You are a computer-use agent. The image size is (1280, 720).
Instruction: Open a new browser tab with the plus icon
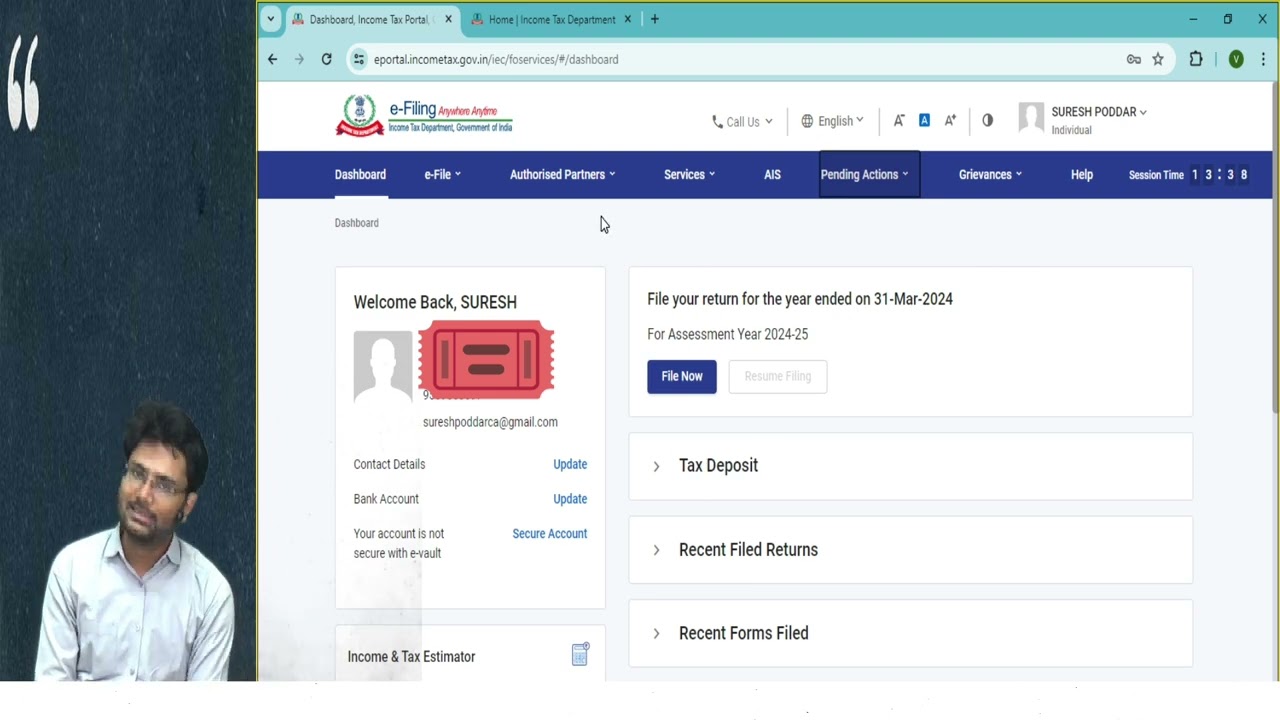point(655,19)
